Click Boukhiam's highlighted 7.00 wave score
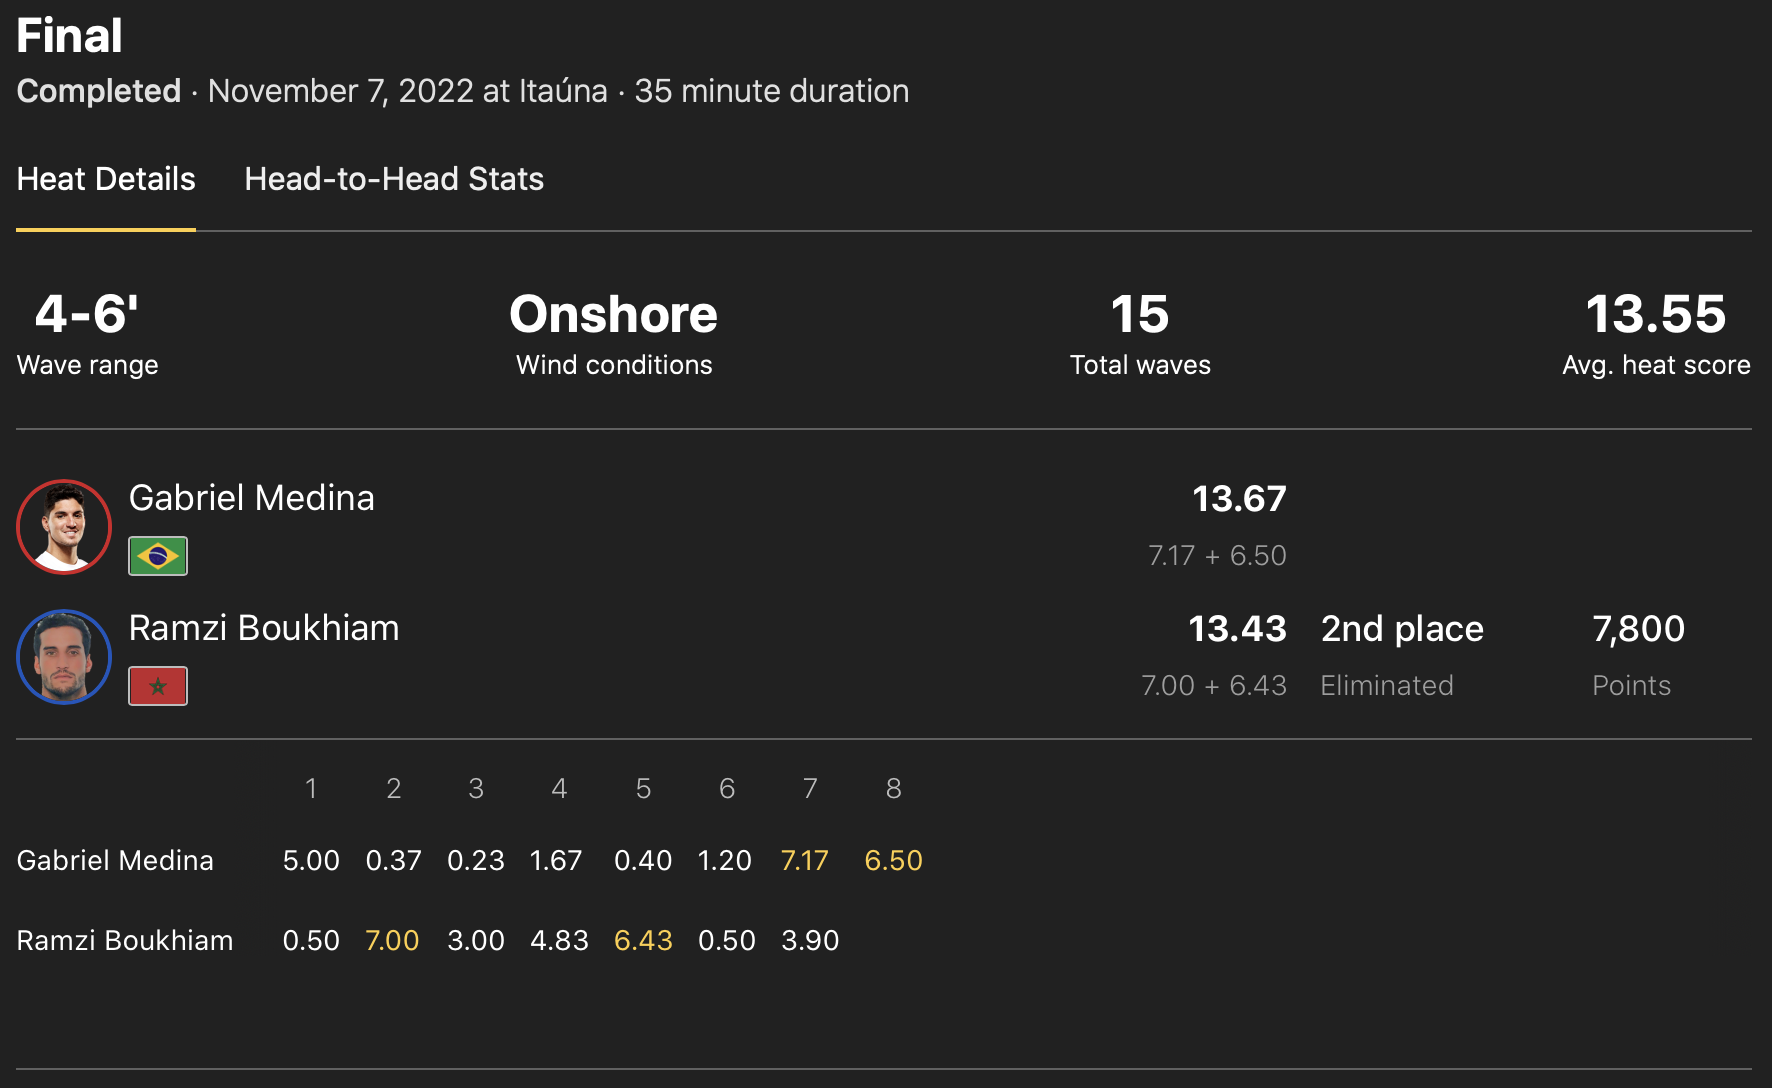This screenshot has height=1088, width=1772. pos(392,941)
